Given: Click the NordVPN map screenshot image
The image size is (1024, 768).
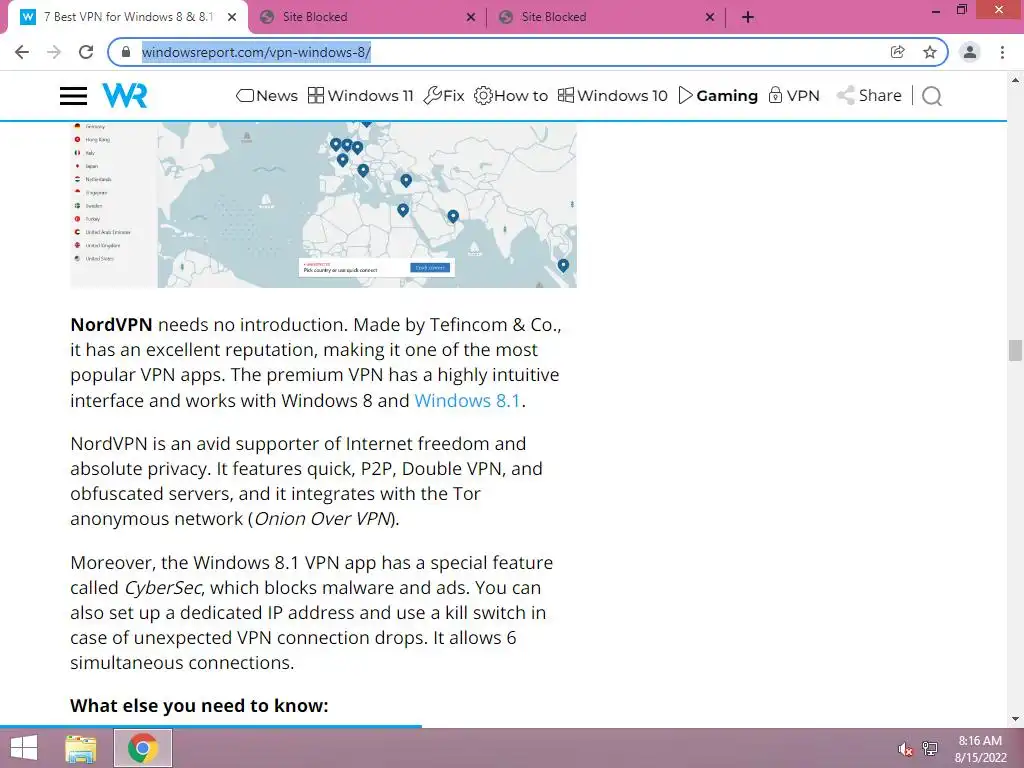Looking at the screenshot, I should pos(323,205).
